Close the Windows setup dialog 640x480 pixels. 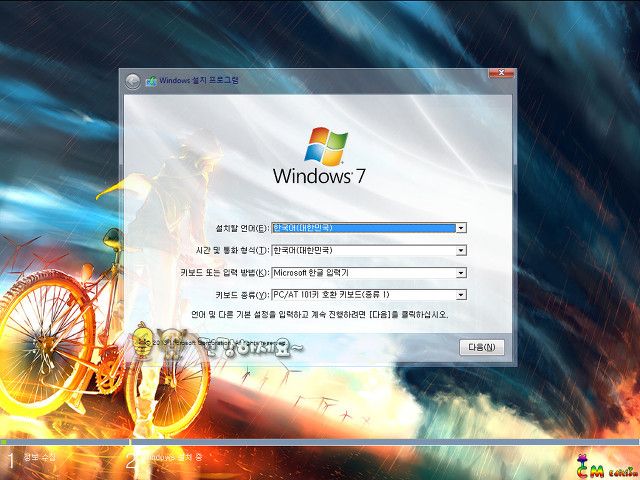tap(501, 73)
